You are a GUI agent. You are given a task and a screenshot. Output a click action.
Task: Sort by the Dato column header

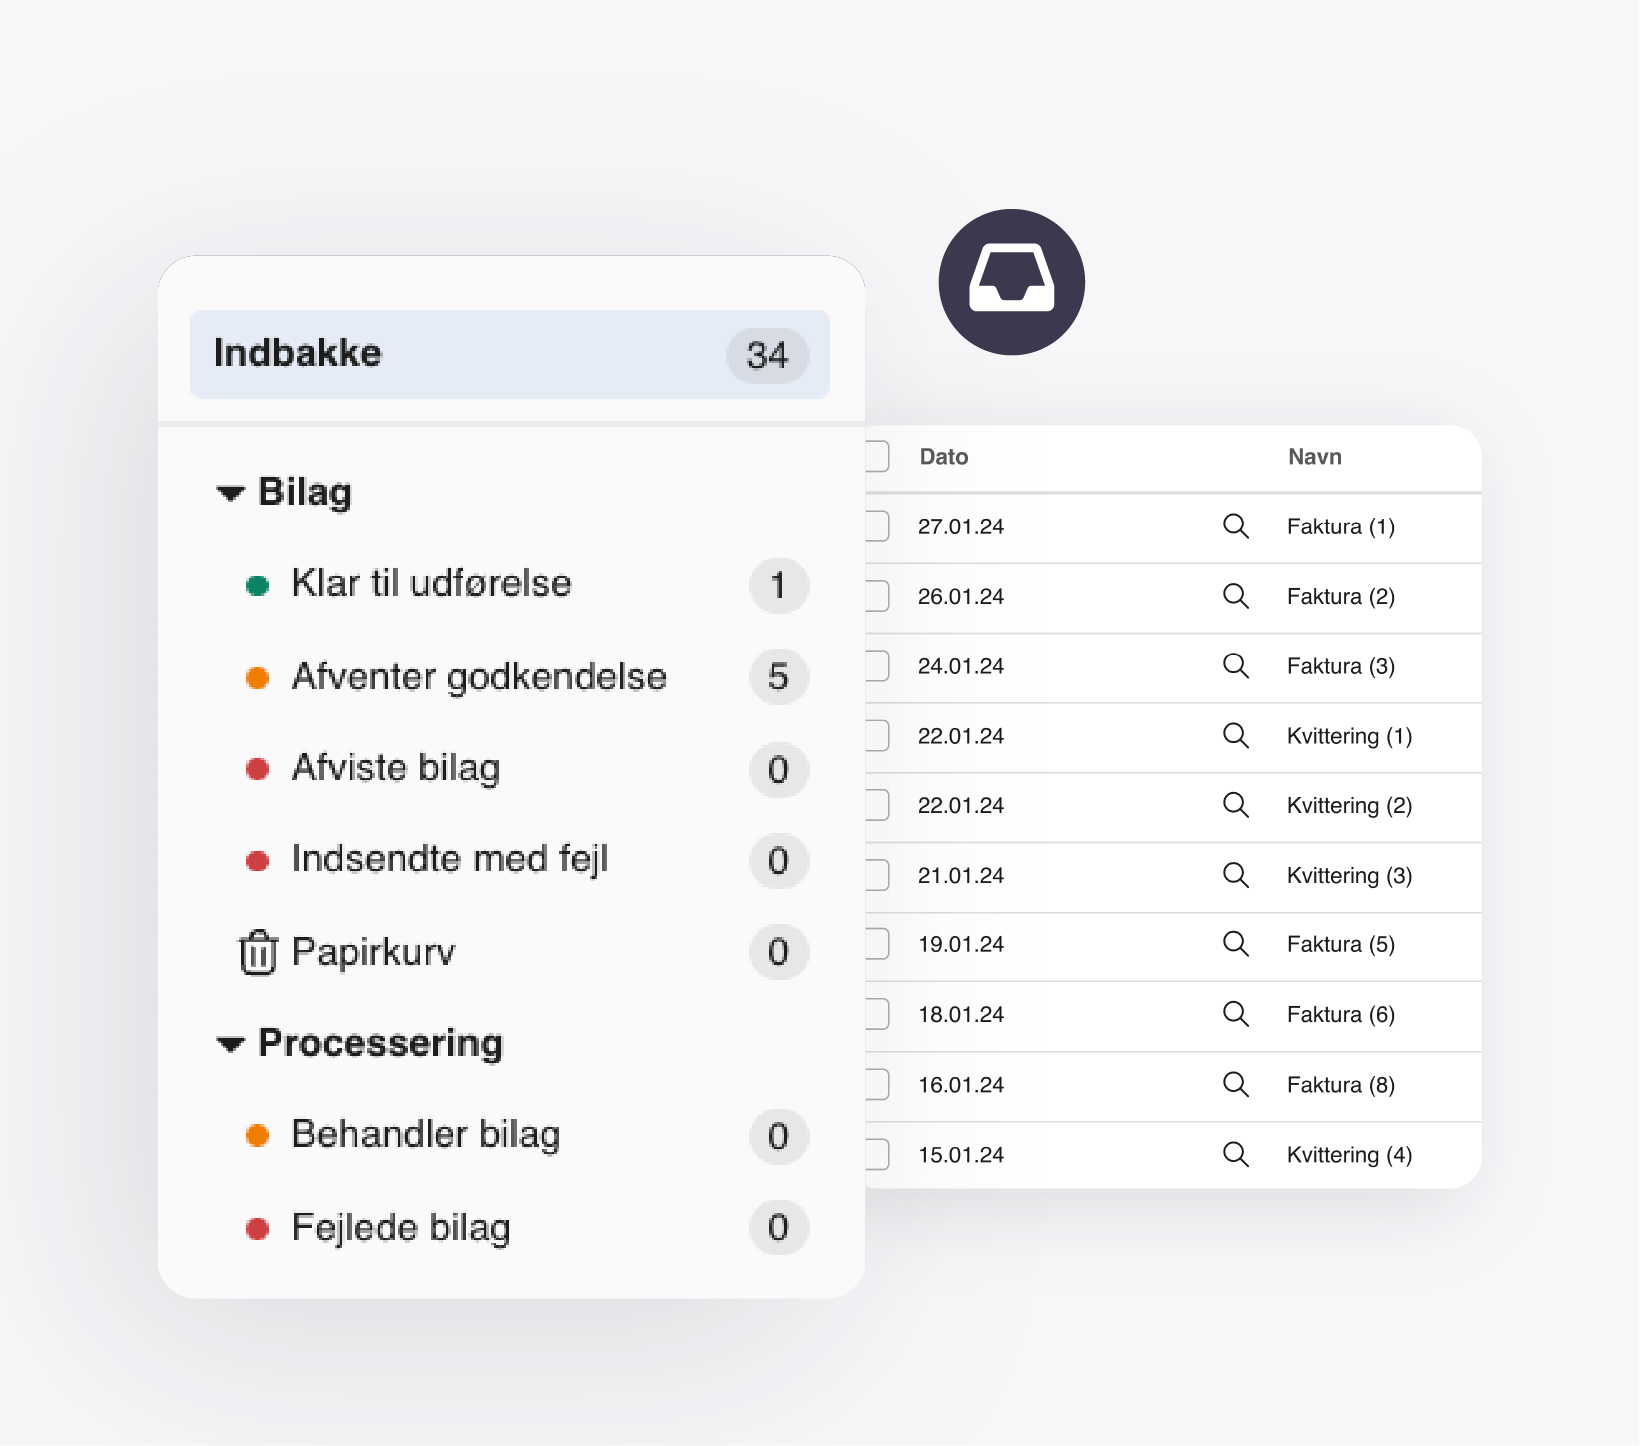pyautogui.click(x=944, y=457)
